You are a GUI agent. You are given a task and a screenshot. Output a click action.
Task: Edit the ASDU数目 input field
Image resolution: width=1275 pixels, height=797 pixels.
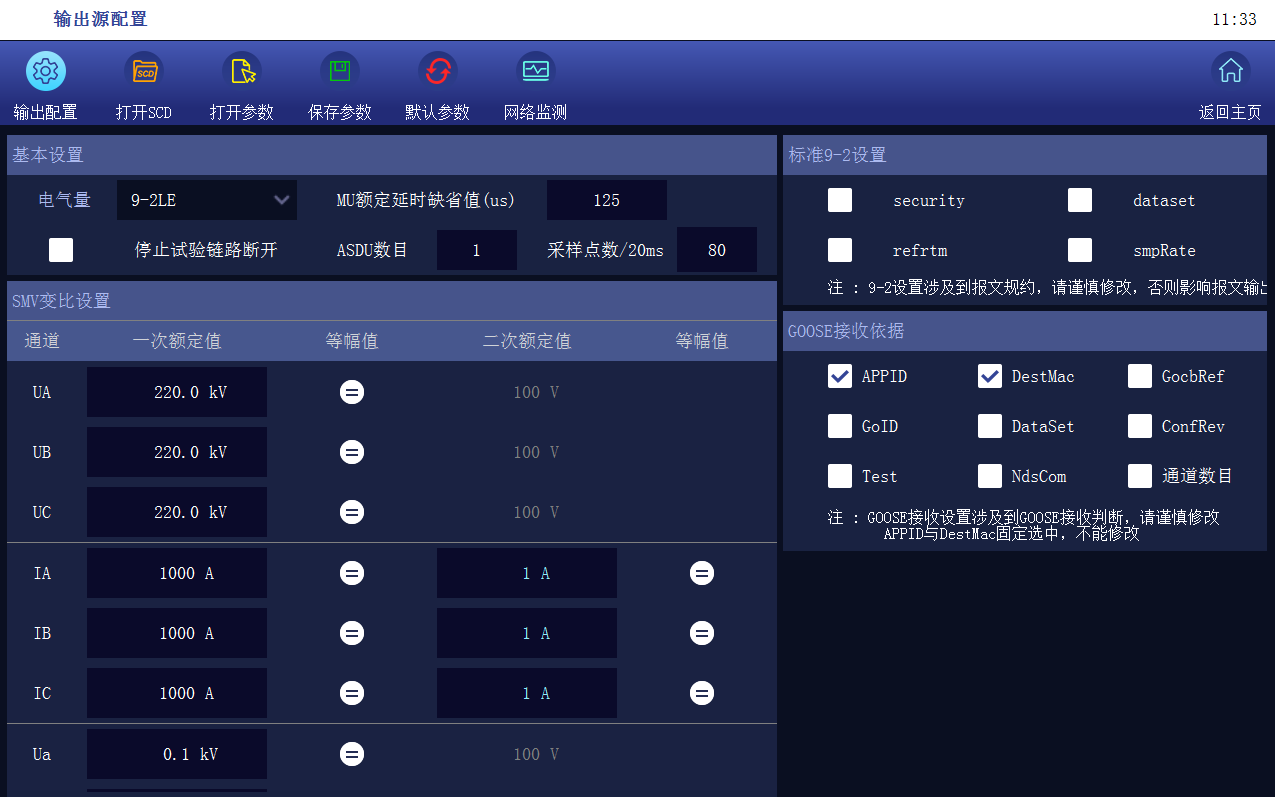pos(476,250)
